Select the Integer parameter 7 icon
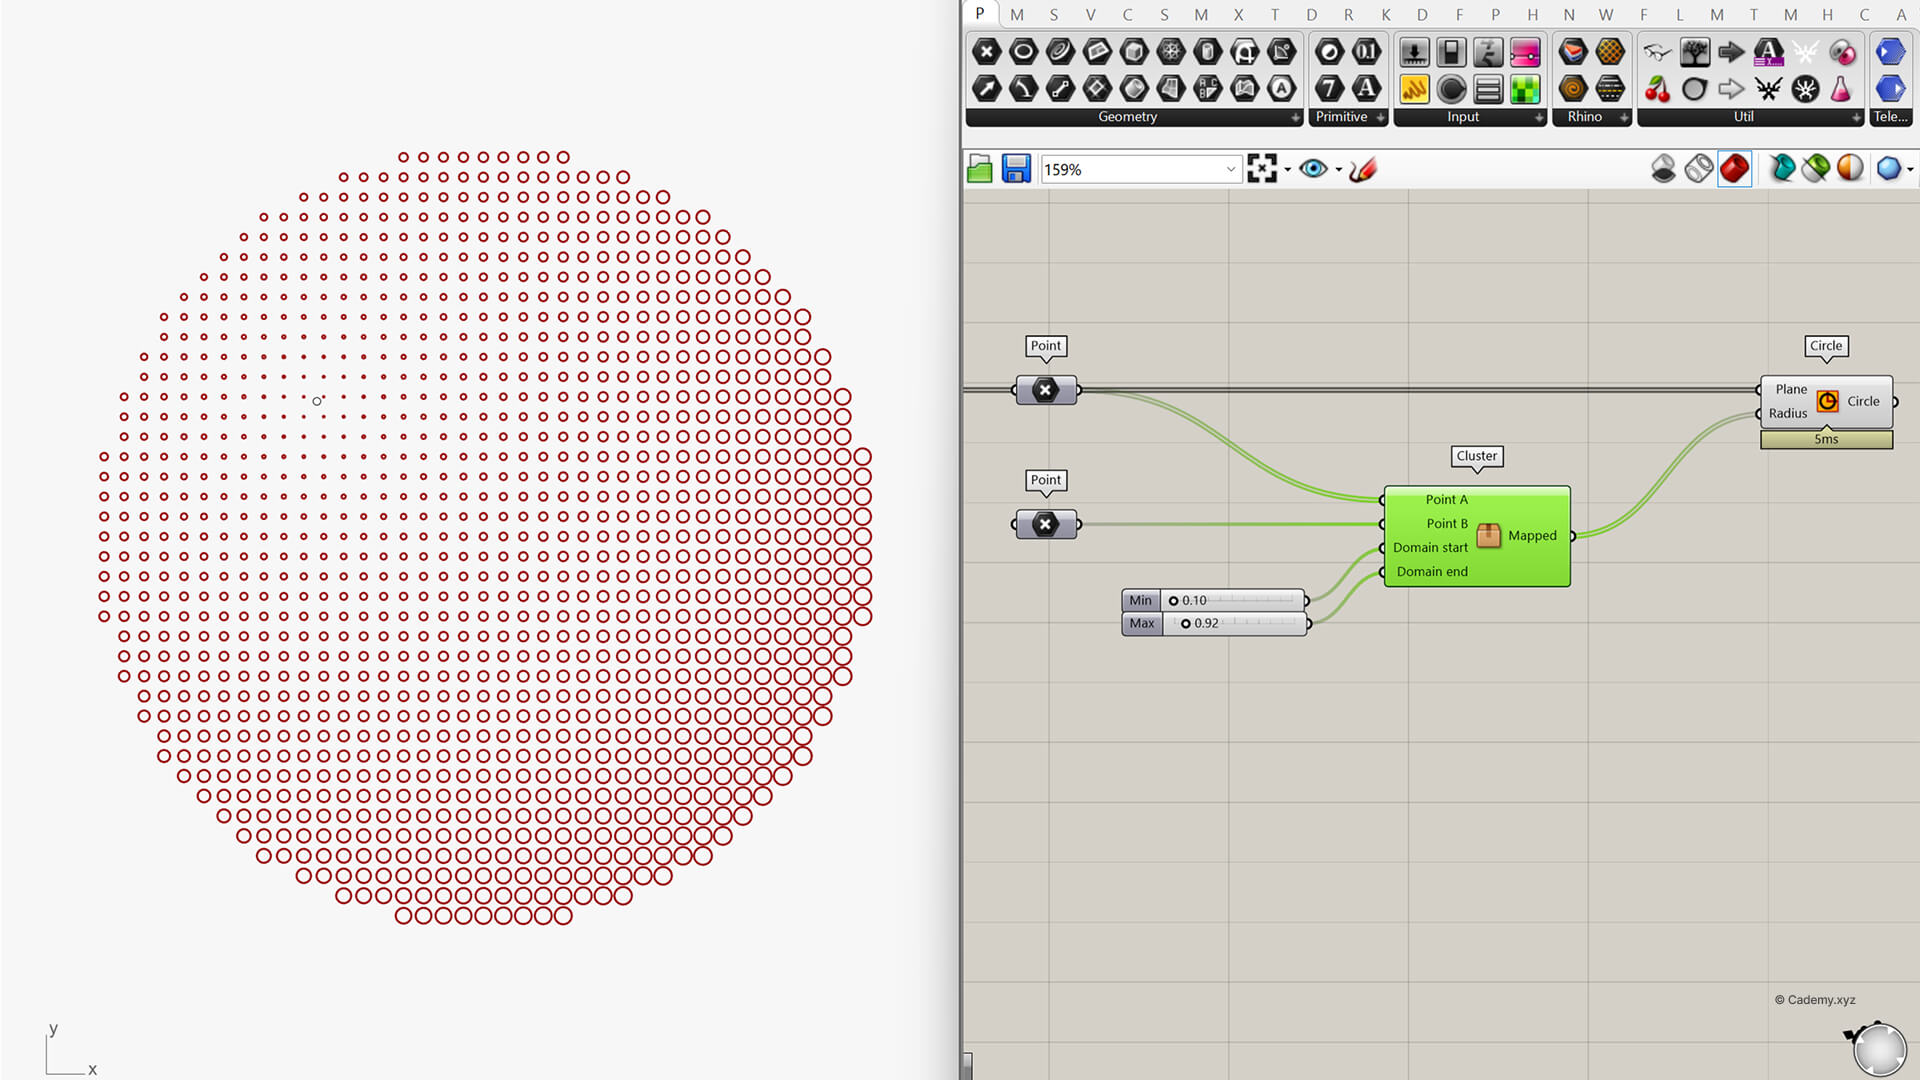This screenshot has width=1920, height=1080. [x=1329, y=89]
